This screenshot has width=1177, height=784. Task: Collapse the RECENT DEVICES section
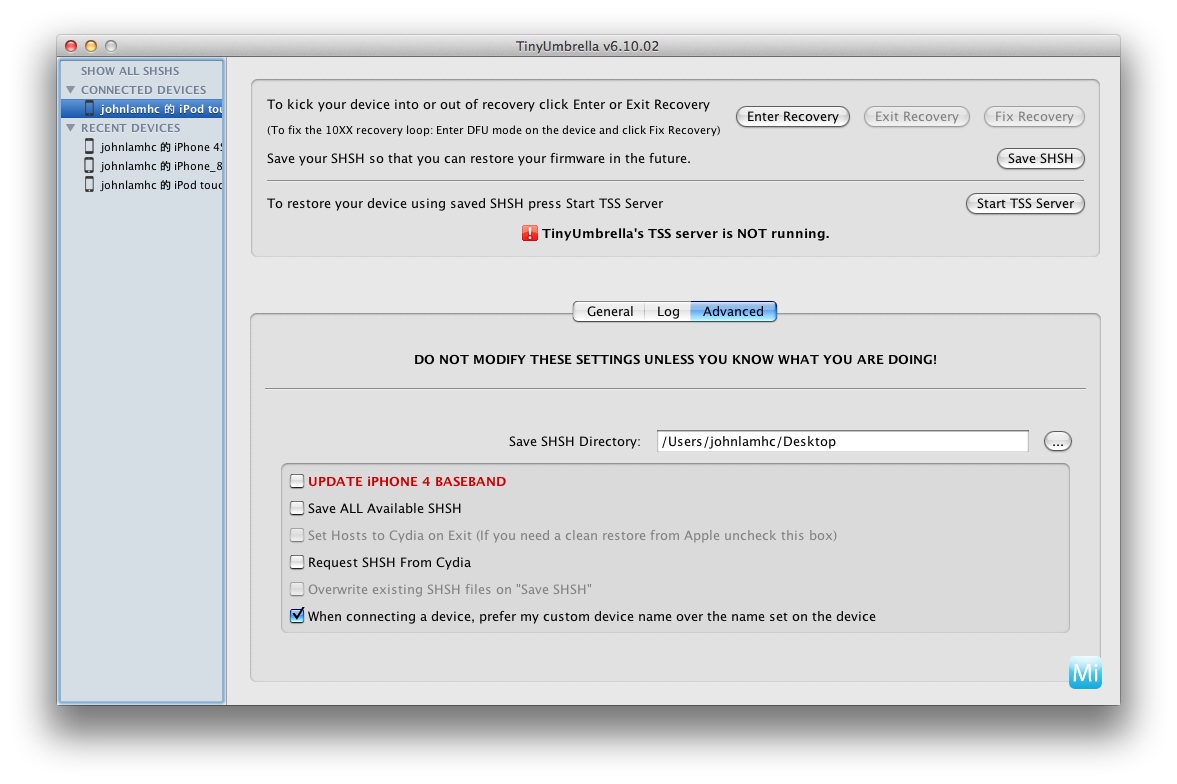71,128
